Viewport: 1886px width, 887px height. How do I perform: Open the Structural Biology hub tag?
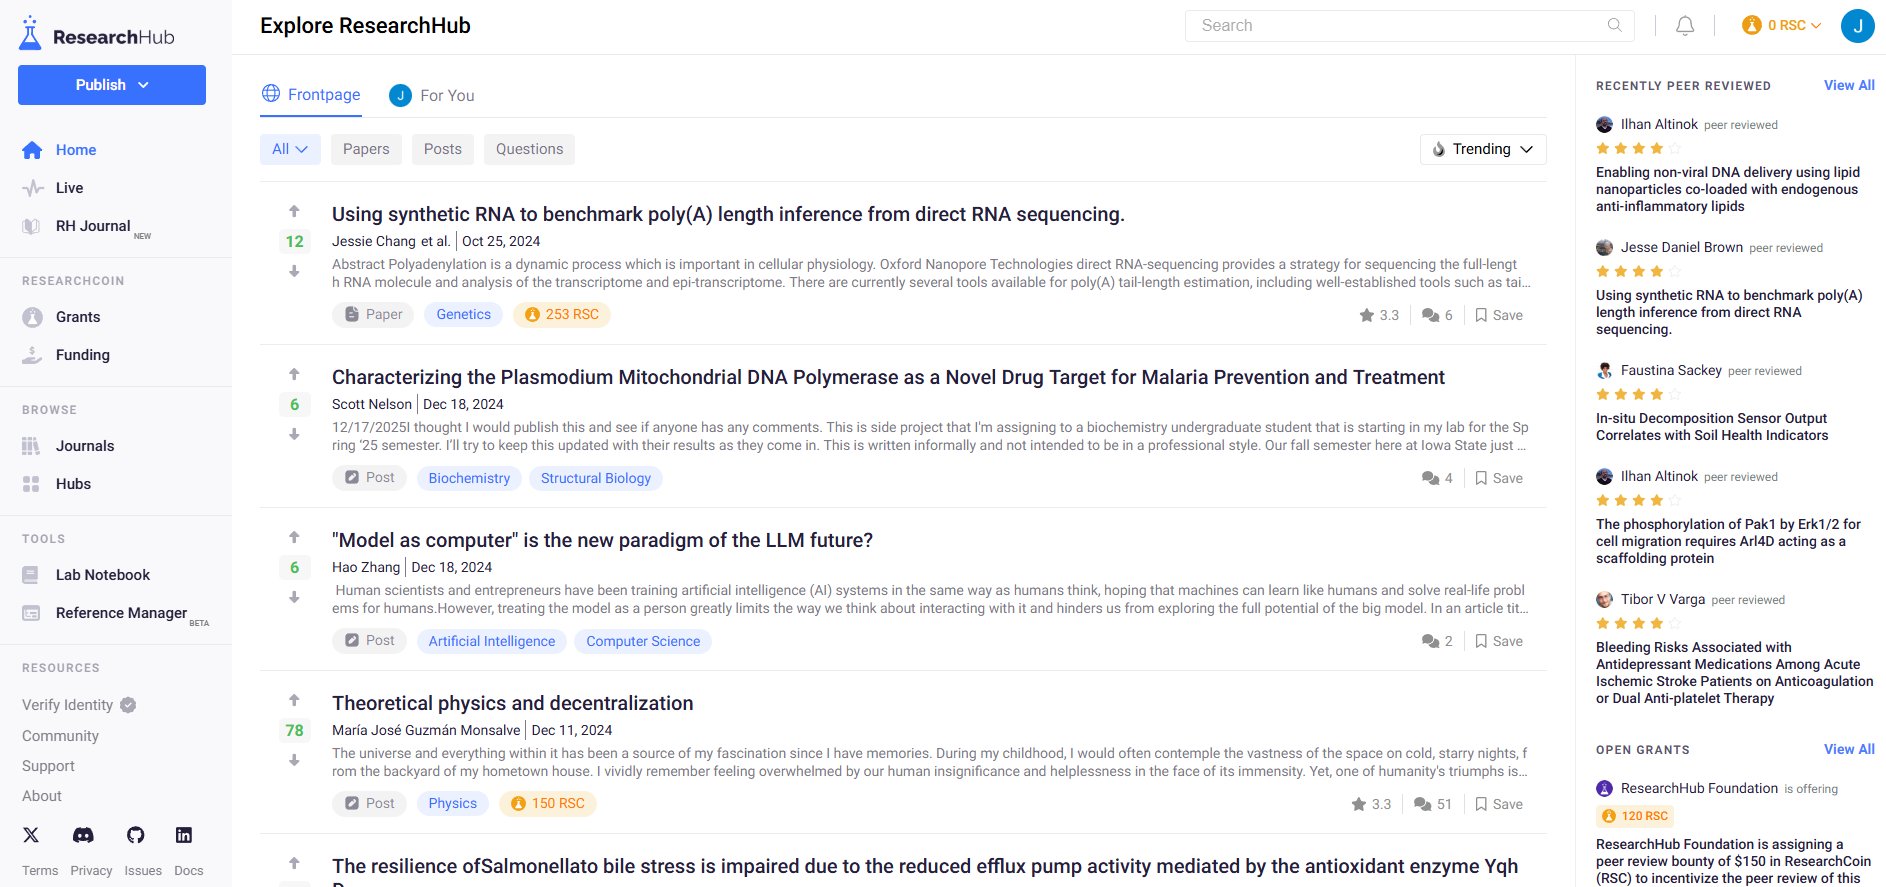click(596, 478)
